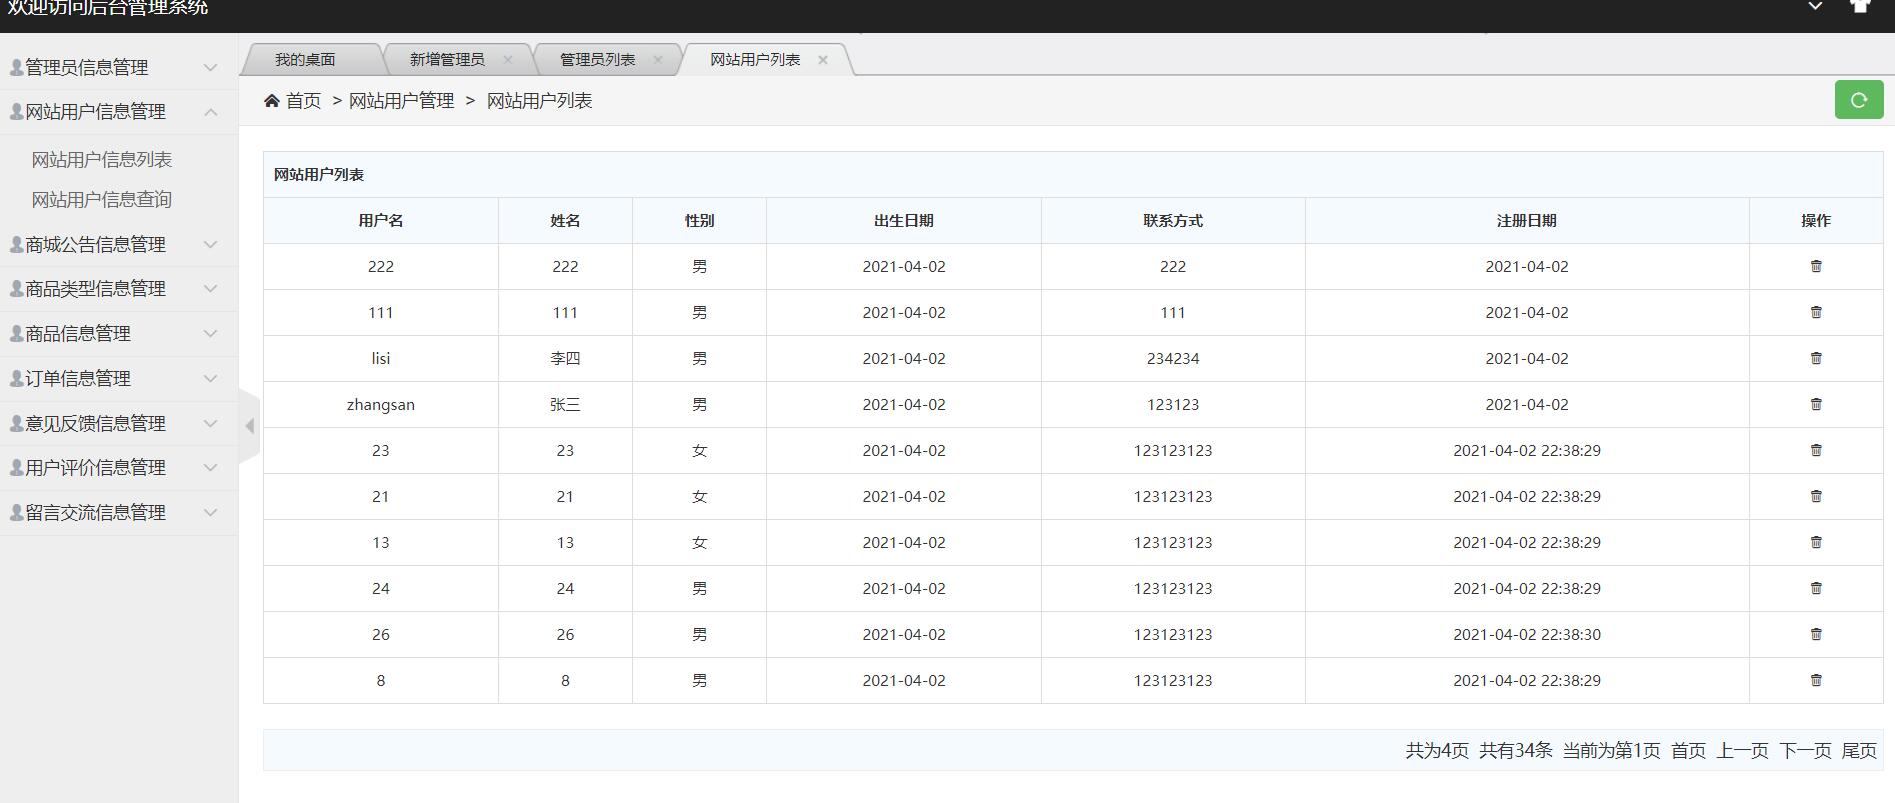
Task: Go to 首页 pagination link
Action: point(1688,751)
